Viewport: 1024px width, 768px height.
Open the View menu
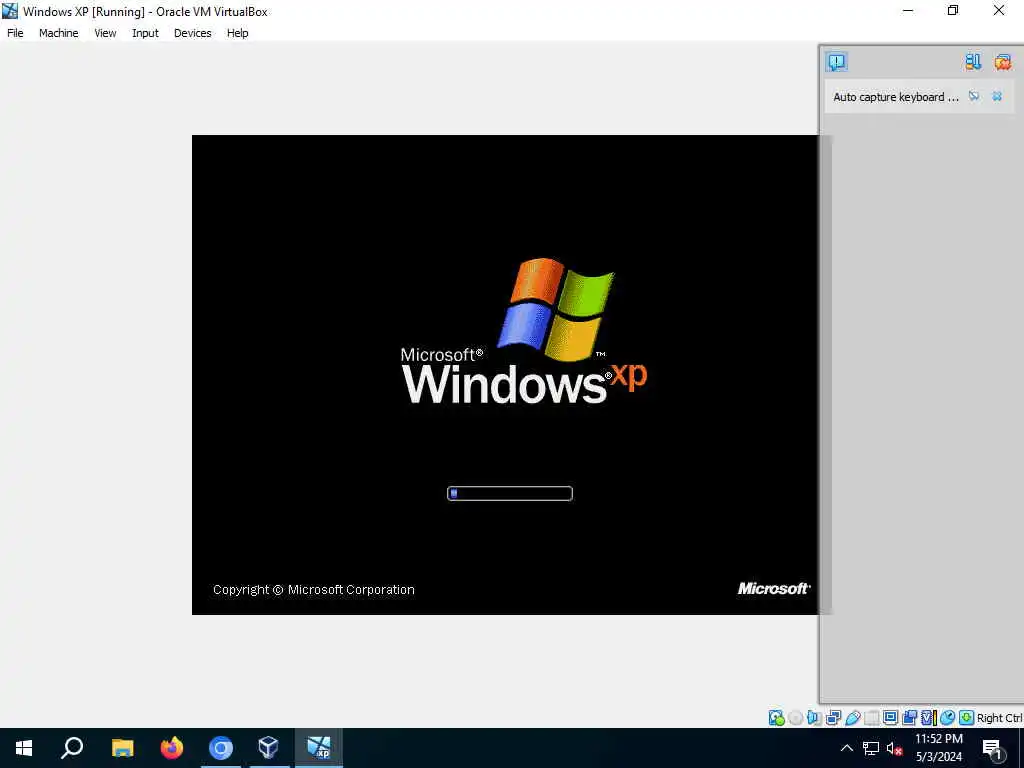pyautogui.click(x=105, y=33)
